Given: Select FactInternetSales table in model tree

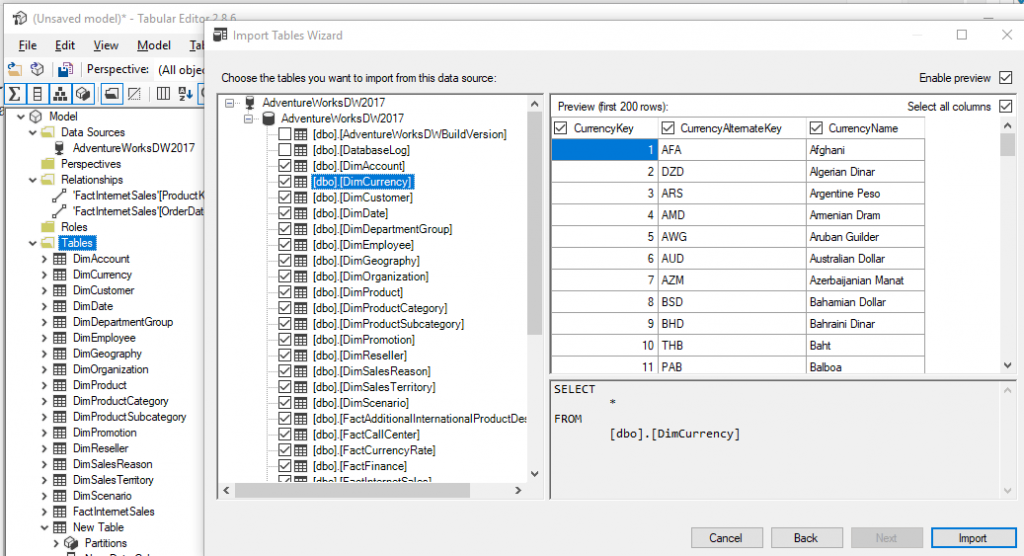Looking at the screenshot, I should pyautogui.click(x=114, y=512).
